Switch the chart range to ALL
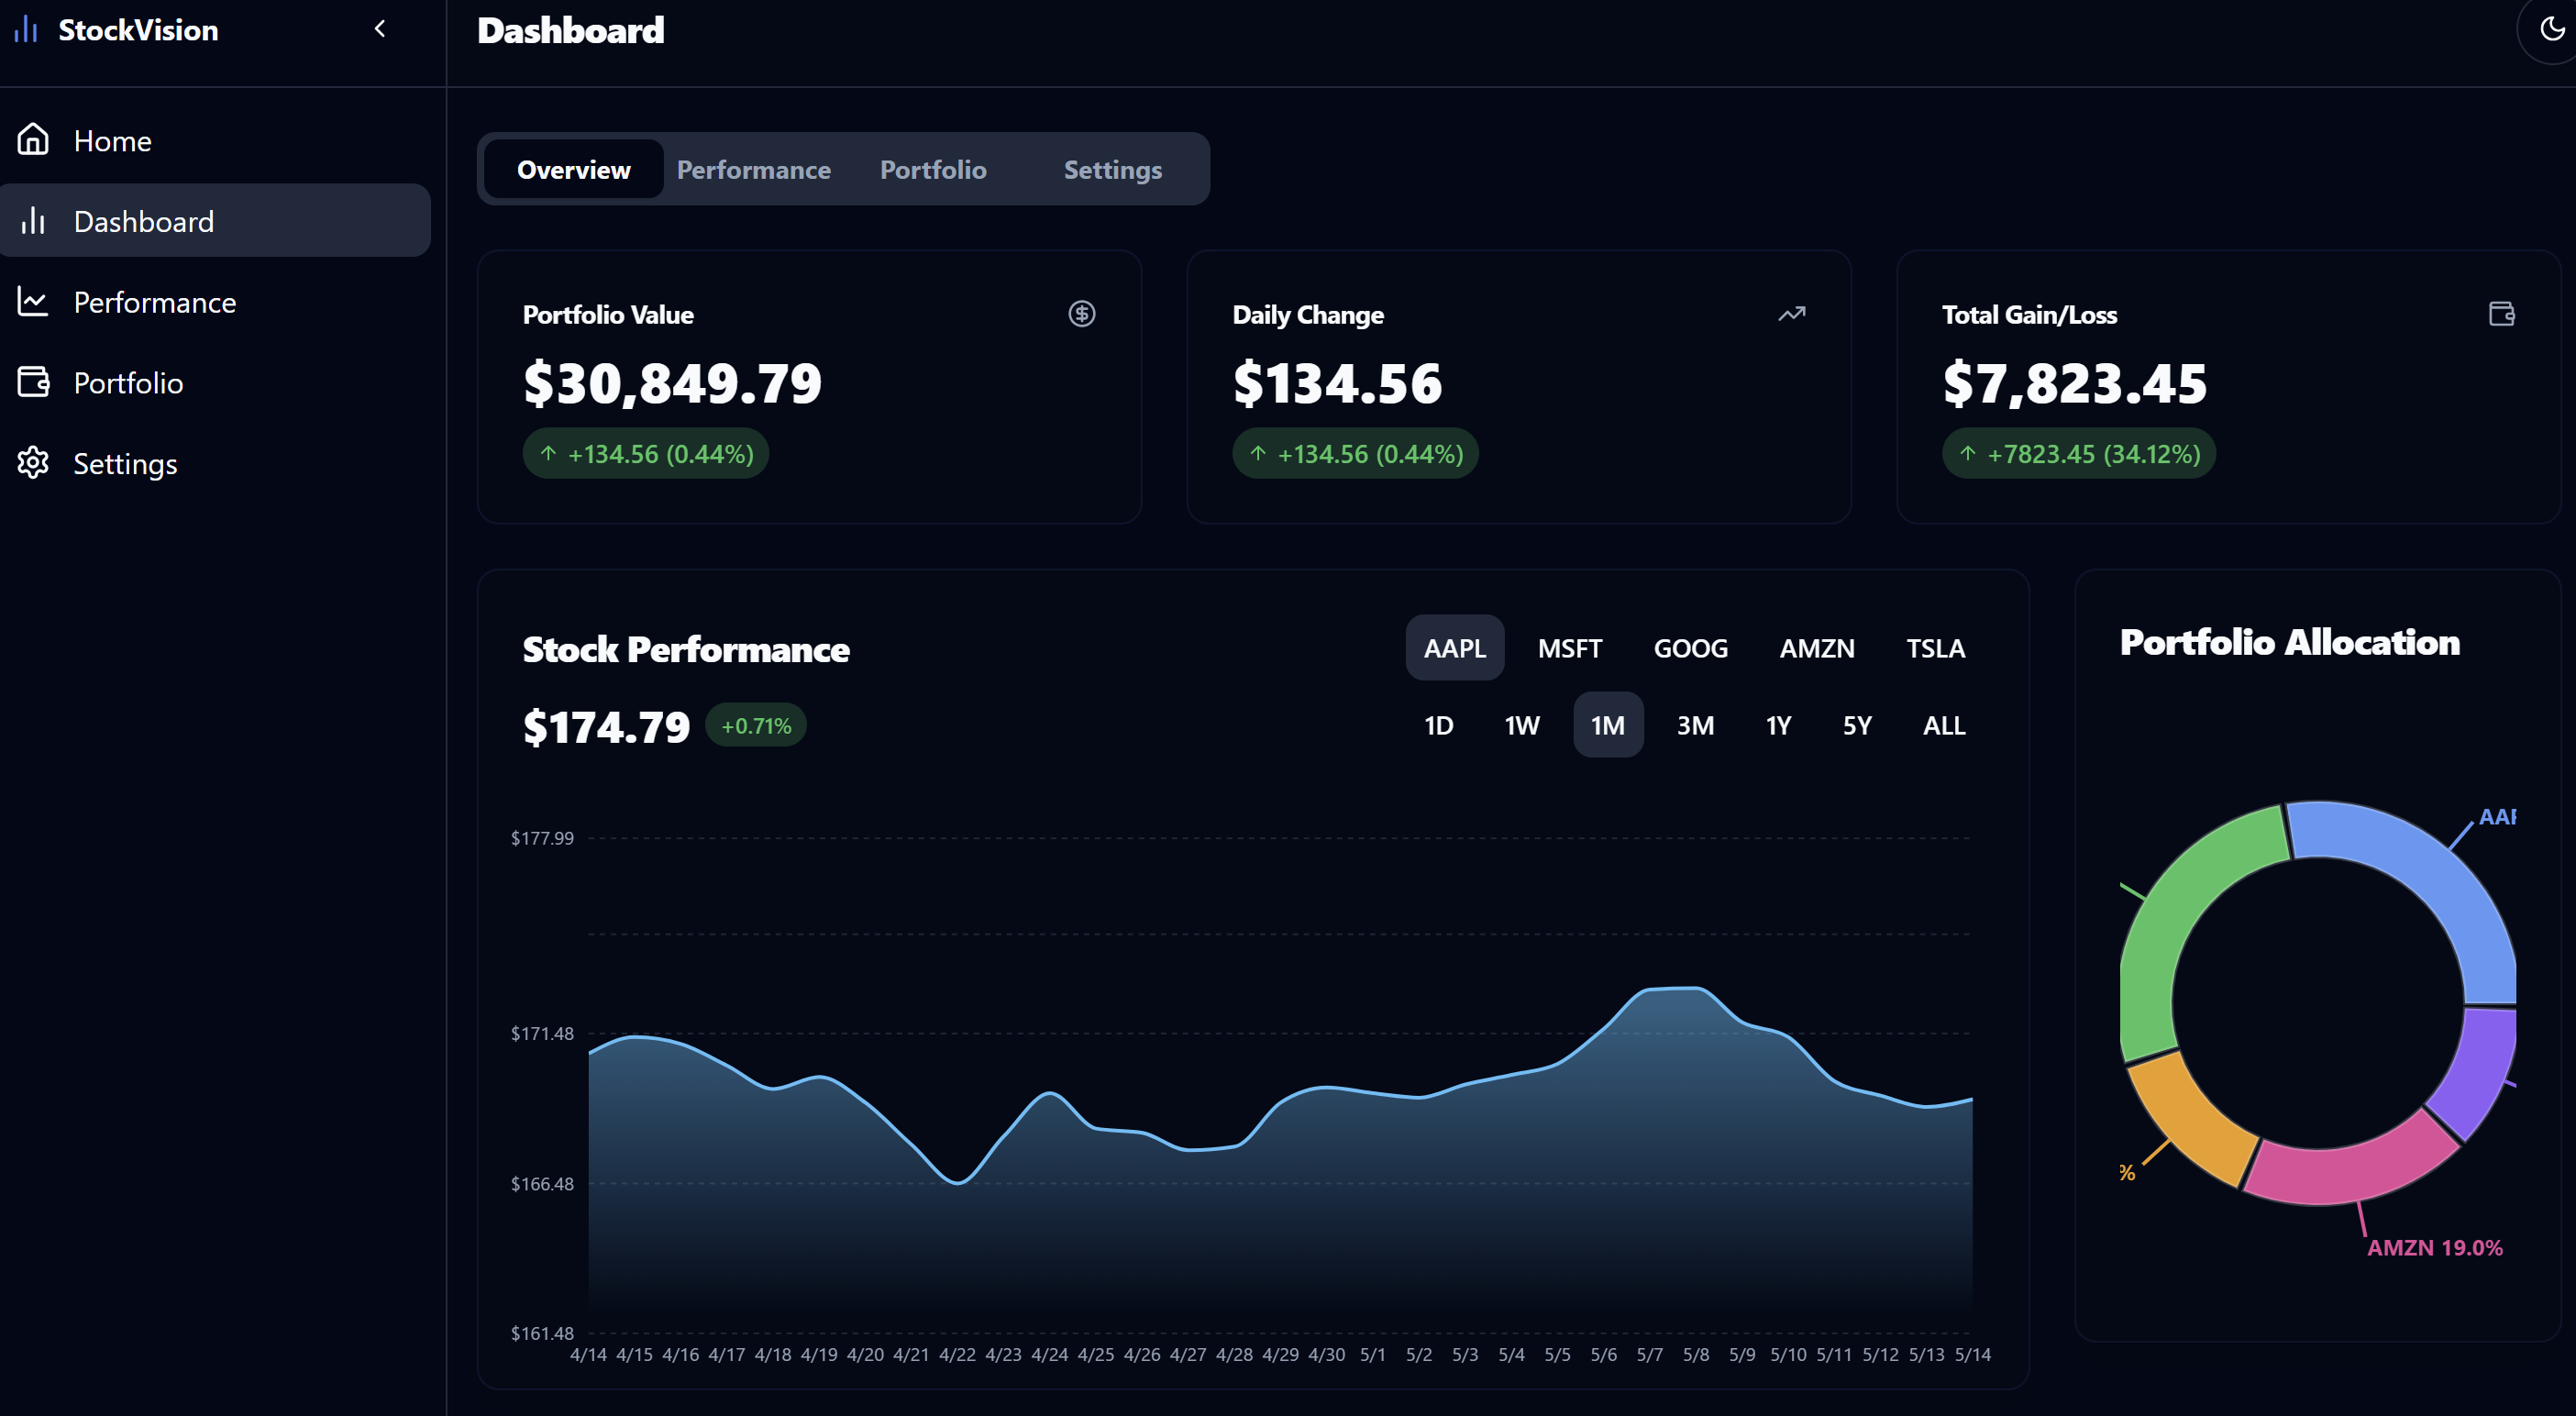The height and width of the screenshot is (1416, 2576). 1943,726
